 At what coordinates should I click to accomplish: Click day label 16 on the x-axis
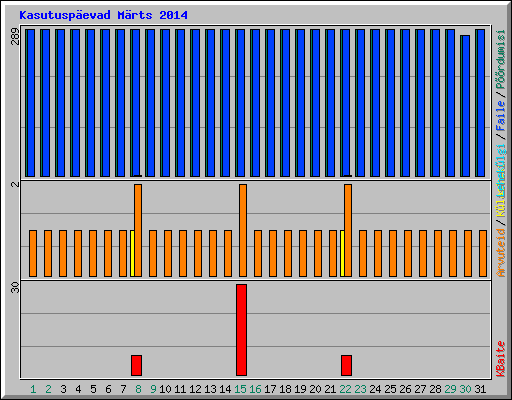pyautogui.click(x=255, y=389)
